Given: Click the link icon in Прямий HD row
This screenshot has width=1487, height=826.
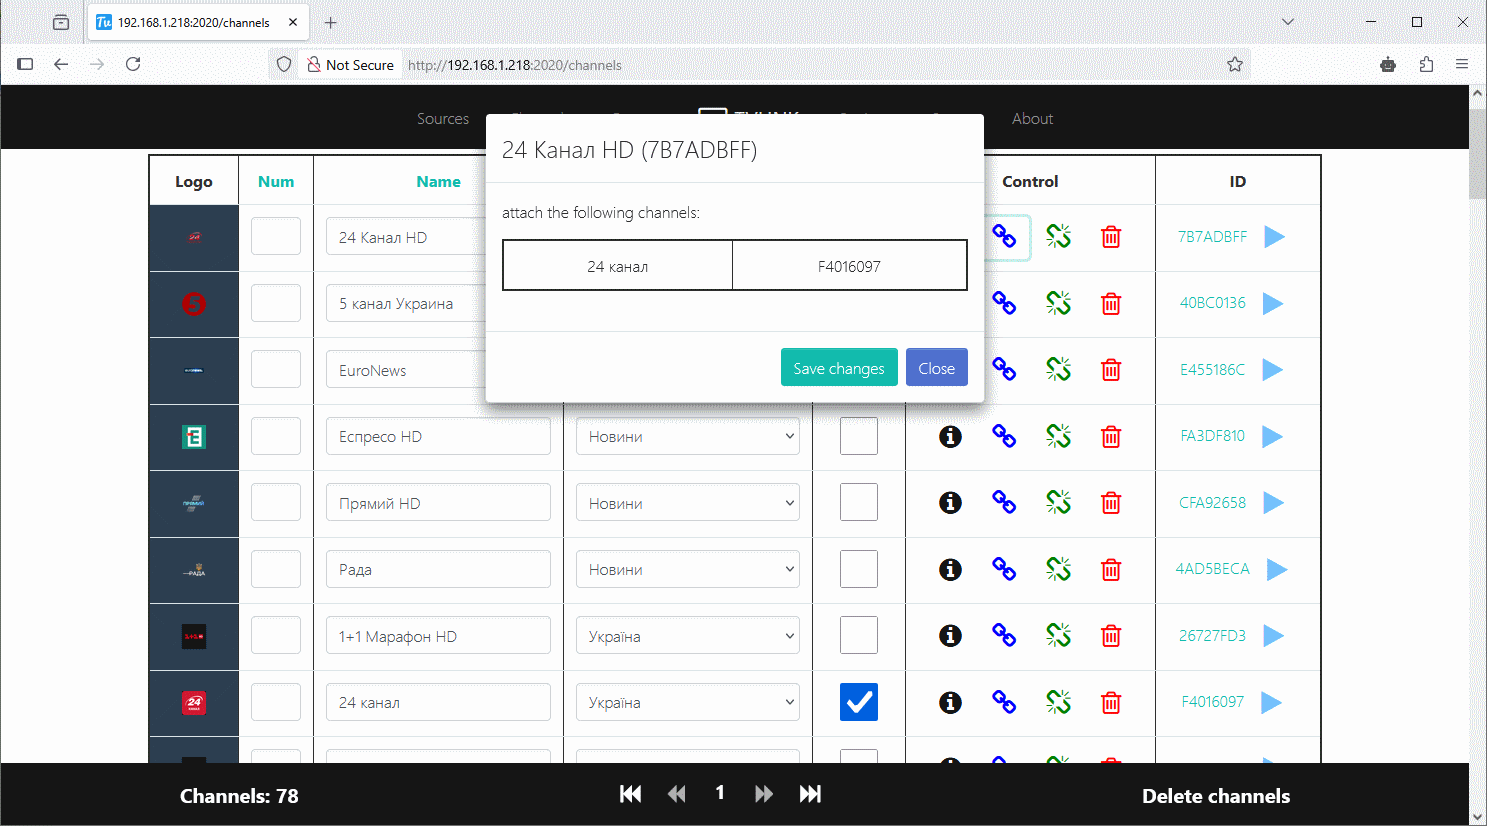Looking at the screenshot, I should coord(1004,503).
